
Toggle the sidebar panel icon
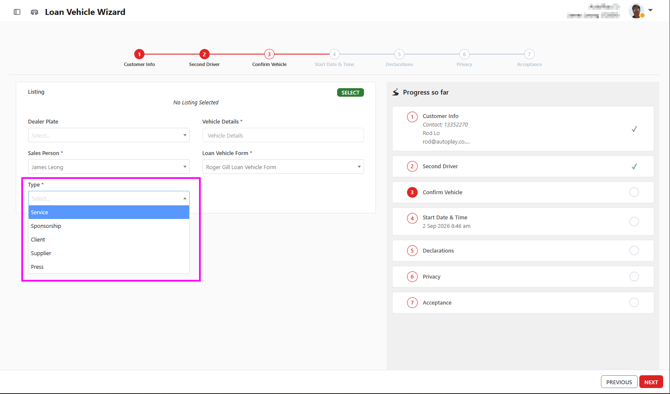17,12
